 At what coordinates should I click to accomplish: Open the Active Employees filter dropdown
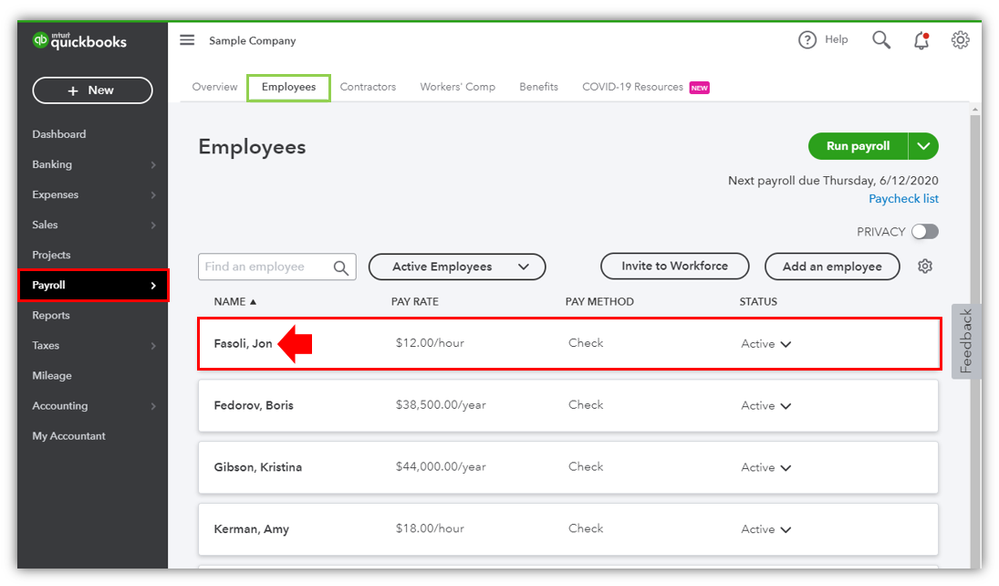coord(457,267)
